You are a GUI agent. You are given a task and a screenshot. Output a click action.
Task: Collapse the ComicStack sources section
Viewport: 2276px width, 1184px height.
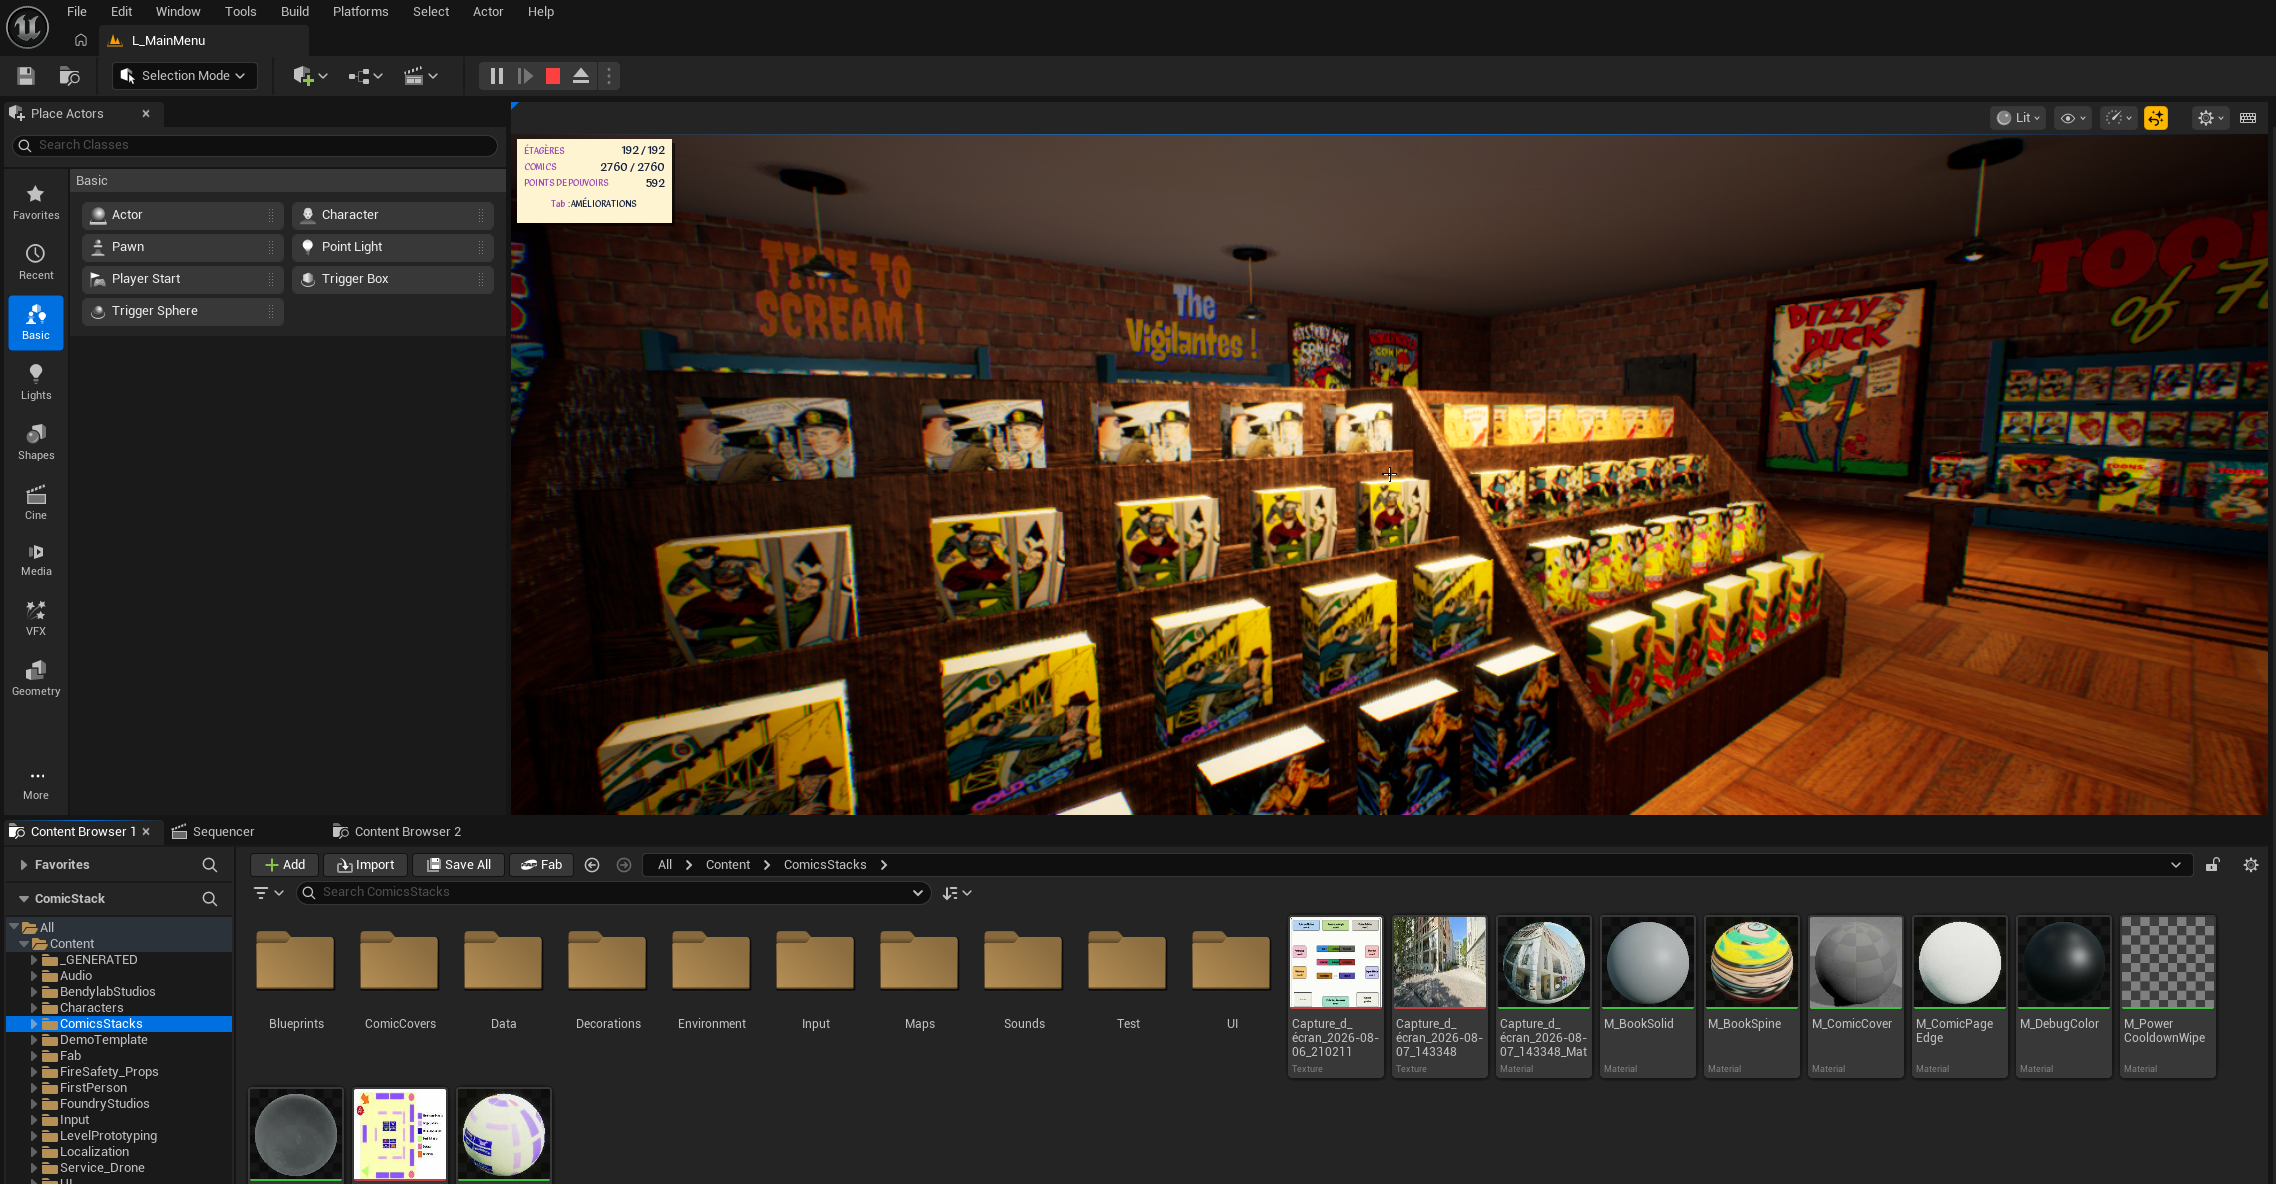pyautogui.click(x=23, y=899)
